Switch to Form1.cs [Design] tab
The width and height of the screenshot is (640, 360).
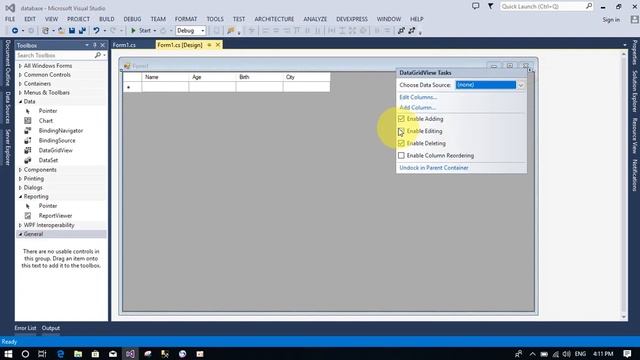pyautogui.click(x=180, y=45)
